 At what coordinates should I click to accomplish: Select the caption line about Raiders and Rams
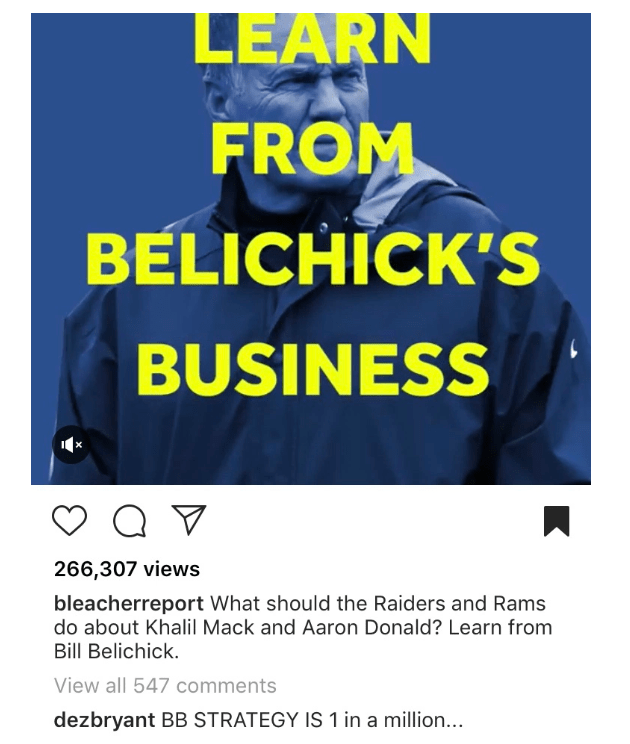[x=300, y=604]
